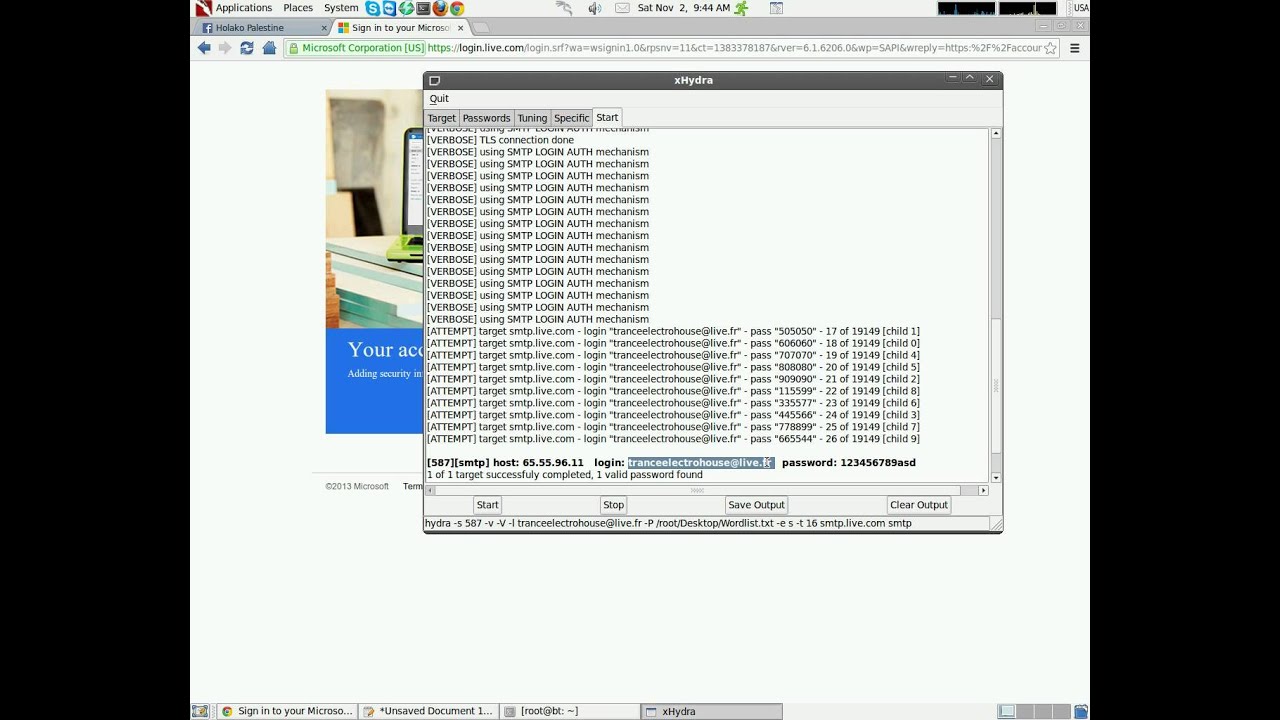This screenshot has width=1280, height=720.
Task: Click the green running man icon
Action: [741, 8]
